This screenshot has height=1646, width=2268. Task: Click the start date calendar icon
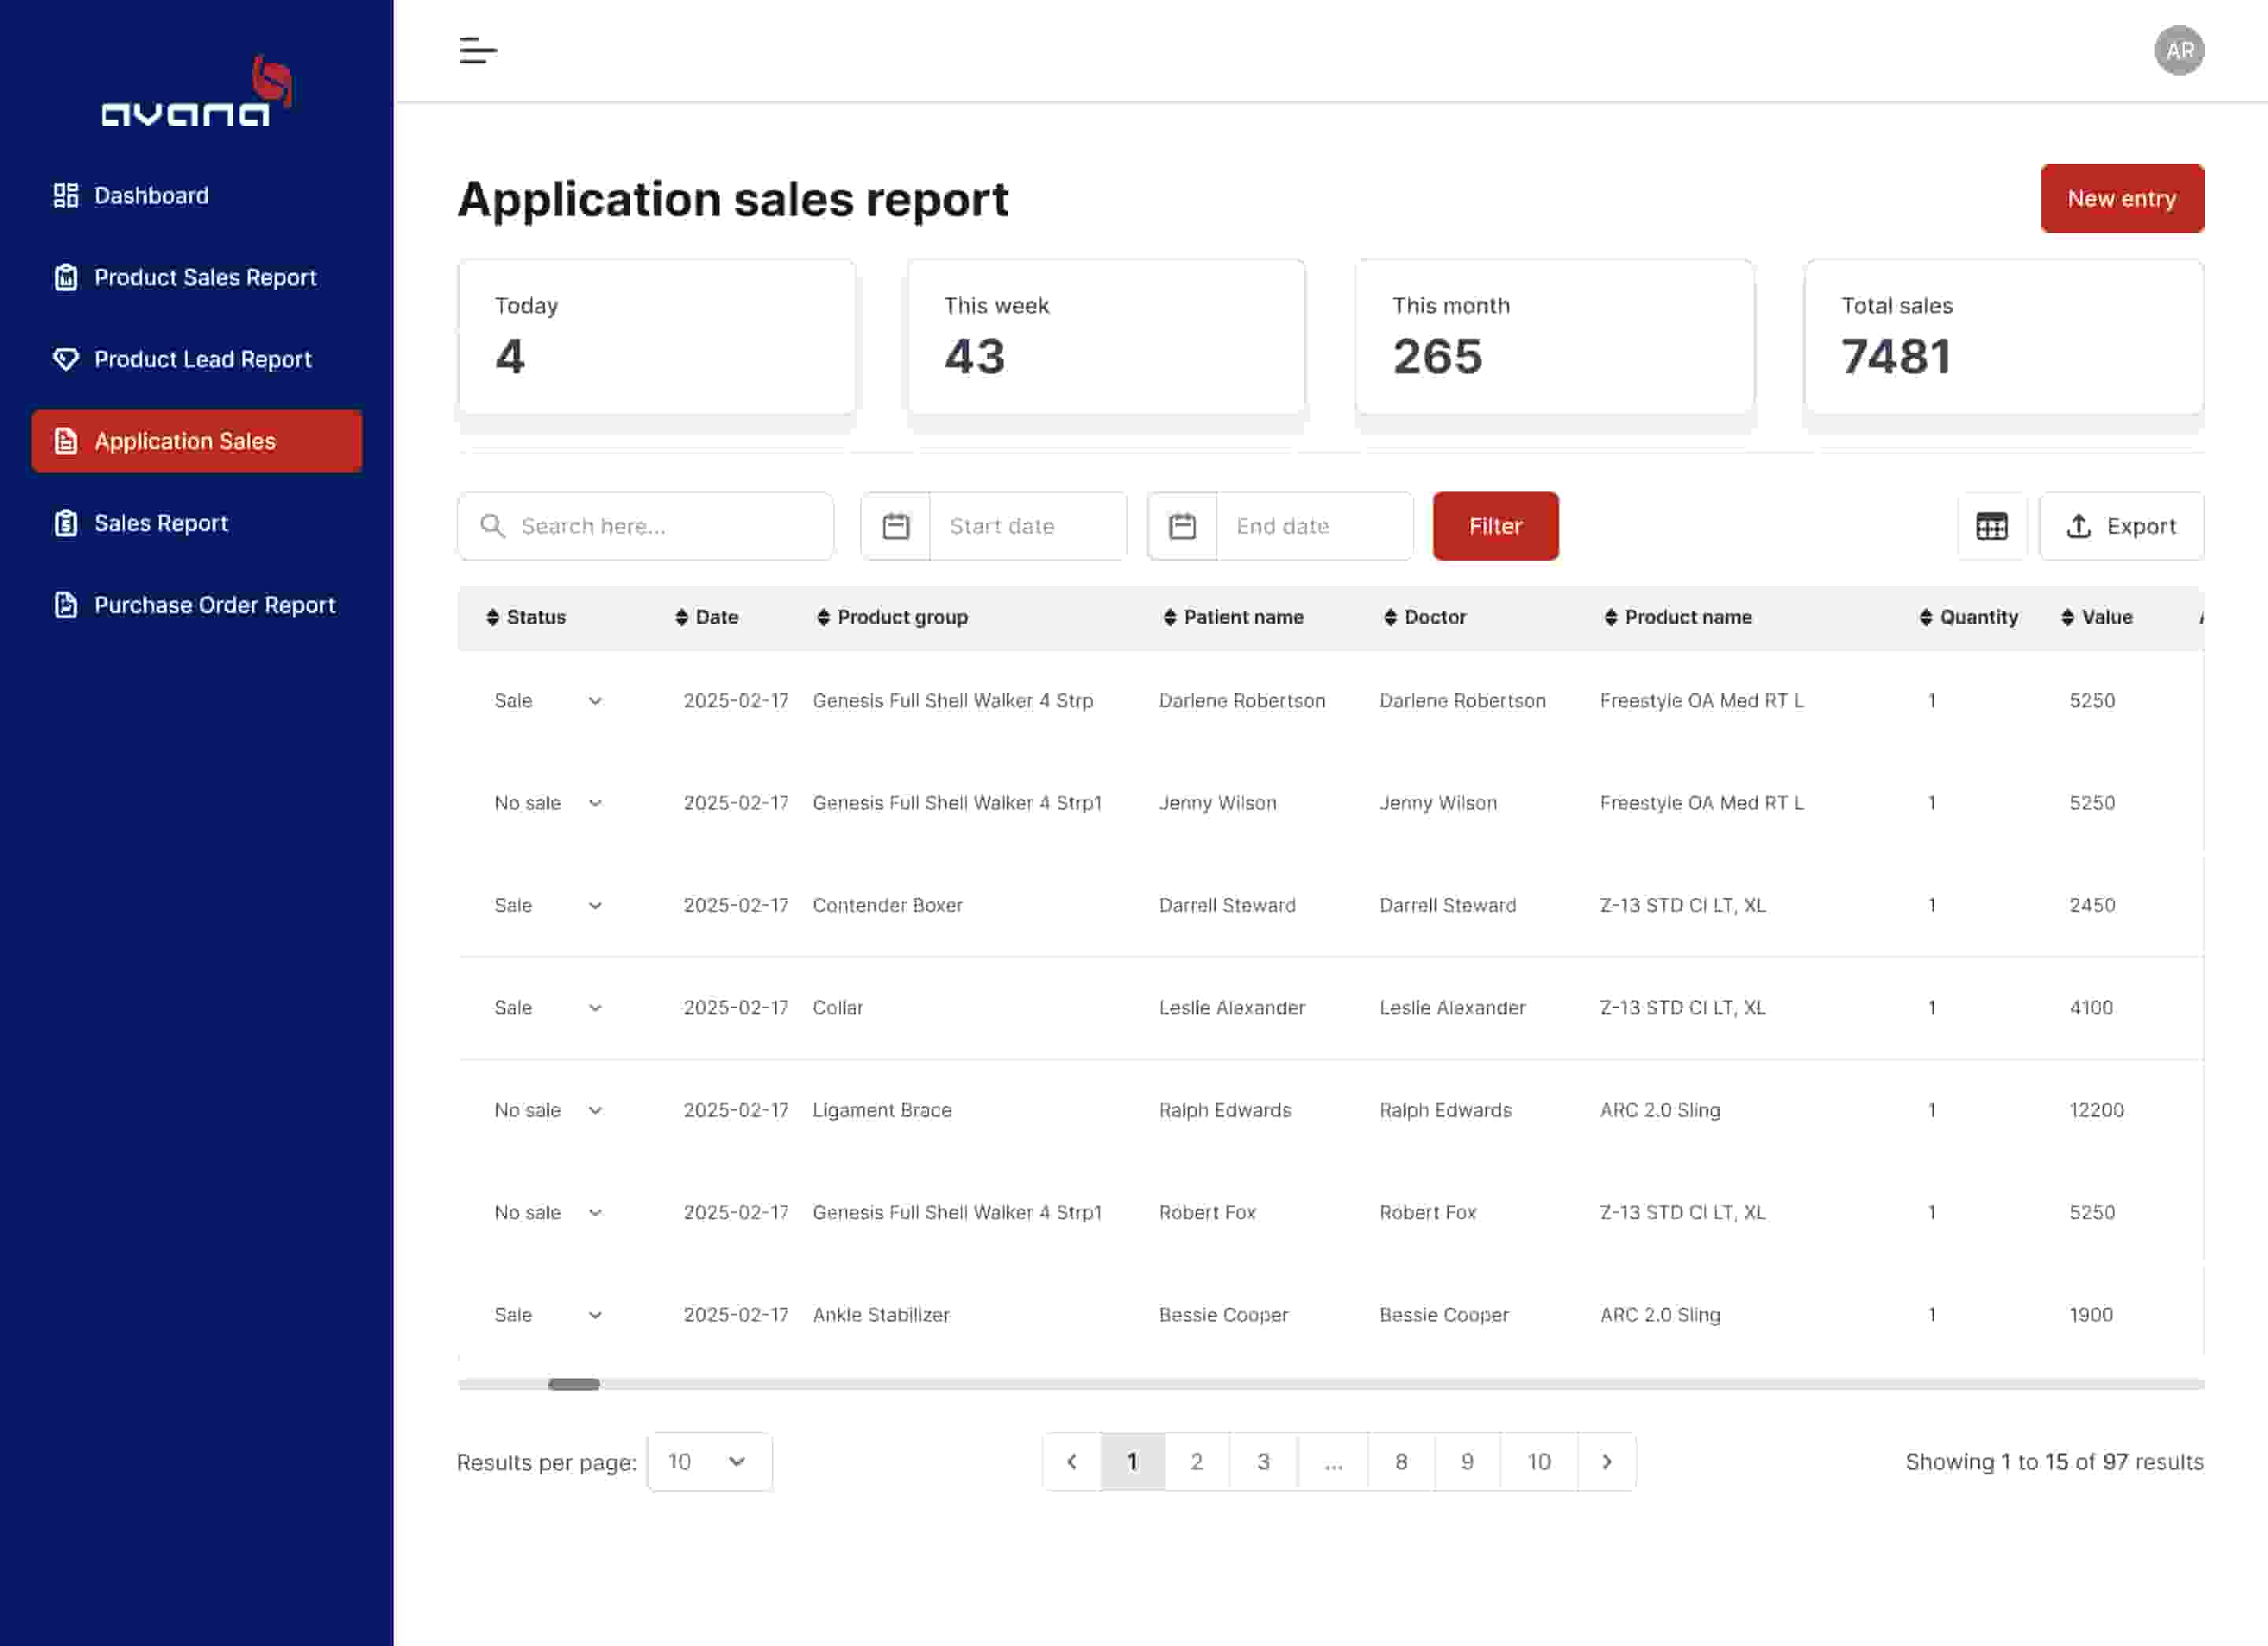point(895,526)
